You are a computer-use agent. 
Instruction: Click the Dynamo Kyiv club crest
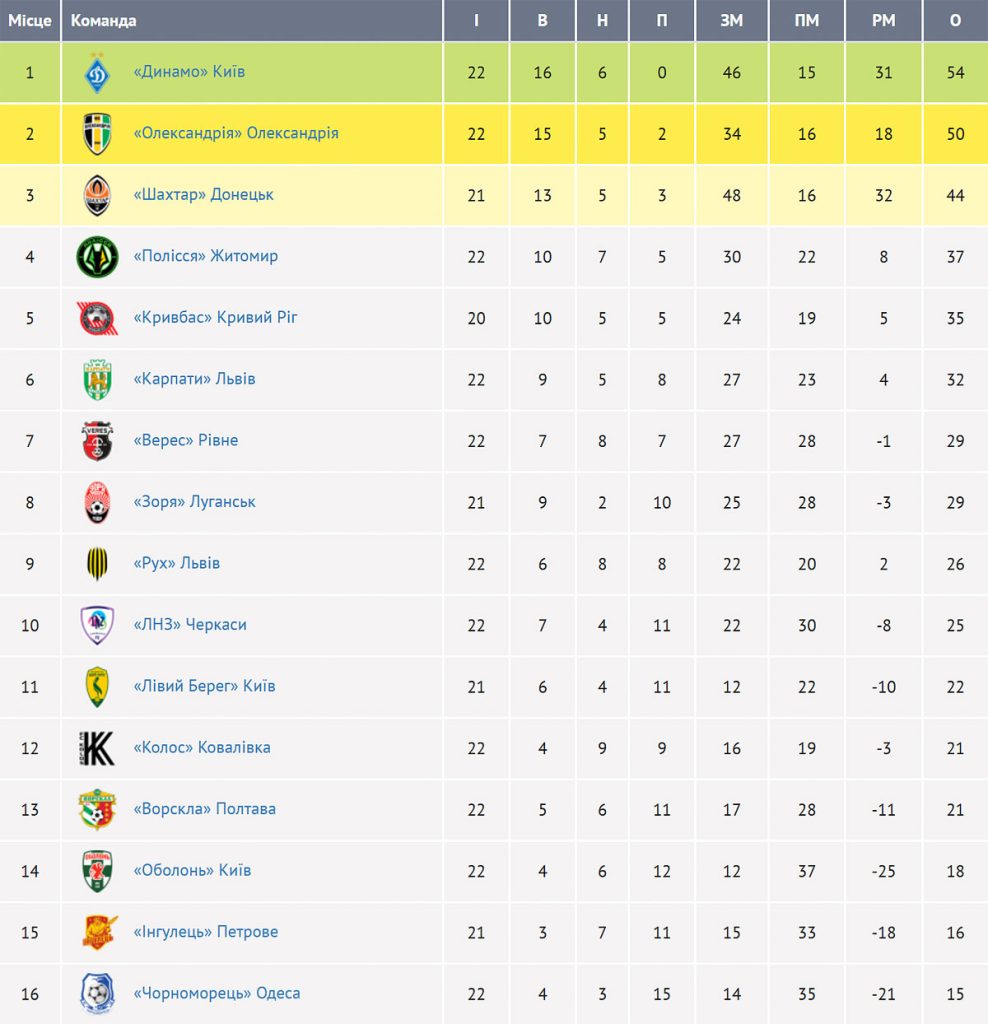point(97,72)
